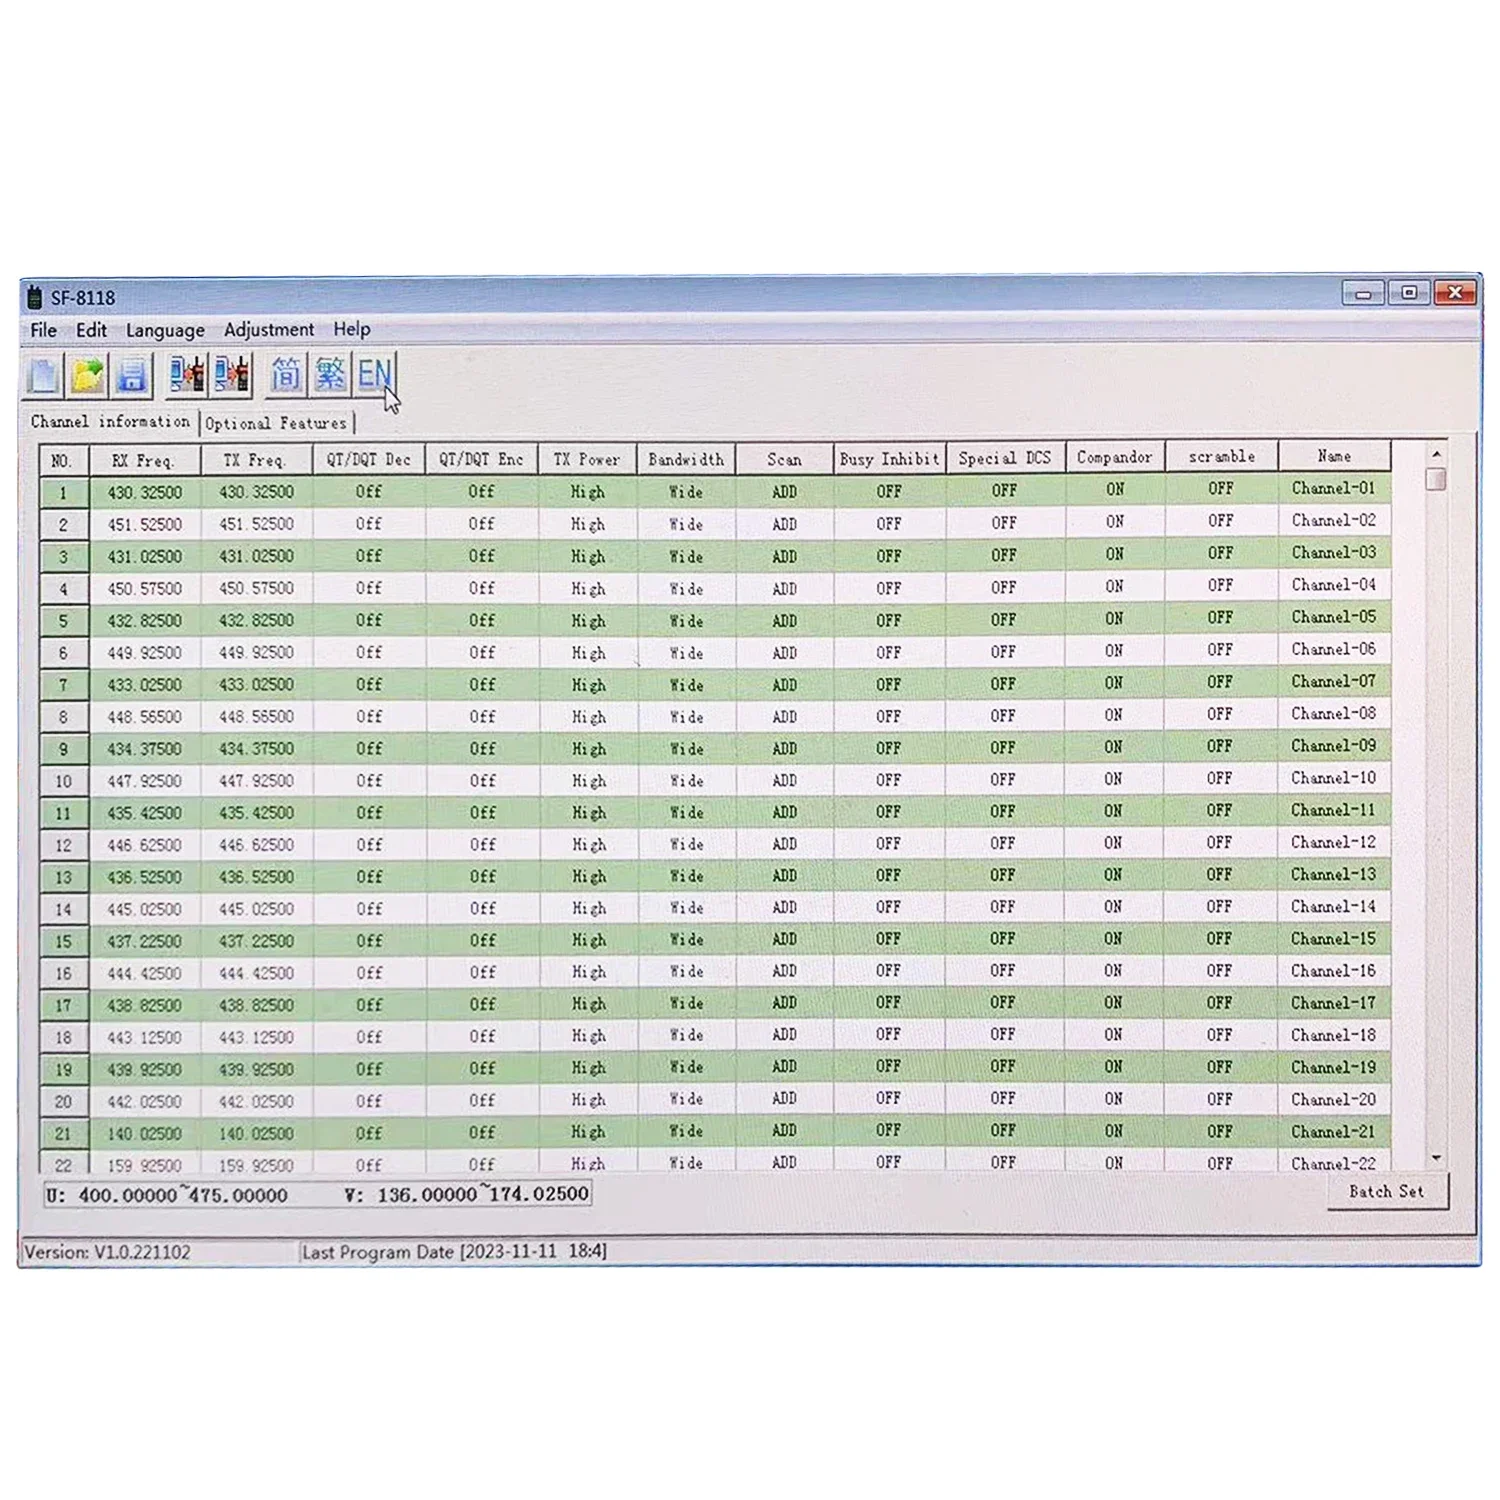Viewport: 1500px width, 1500px height.
Task: Click the RX Freq field of channel 2
Action: coord(145,524)
